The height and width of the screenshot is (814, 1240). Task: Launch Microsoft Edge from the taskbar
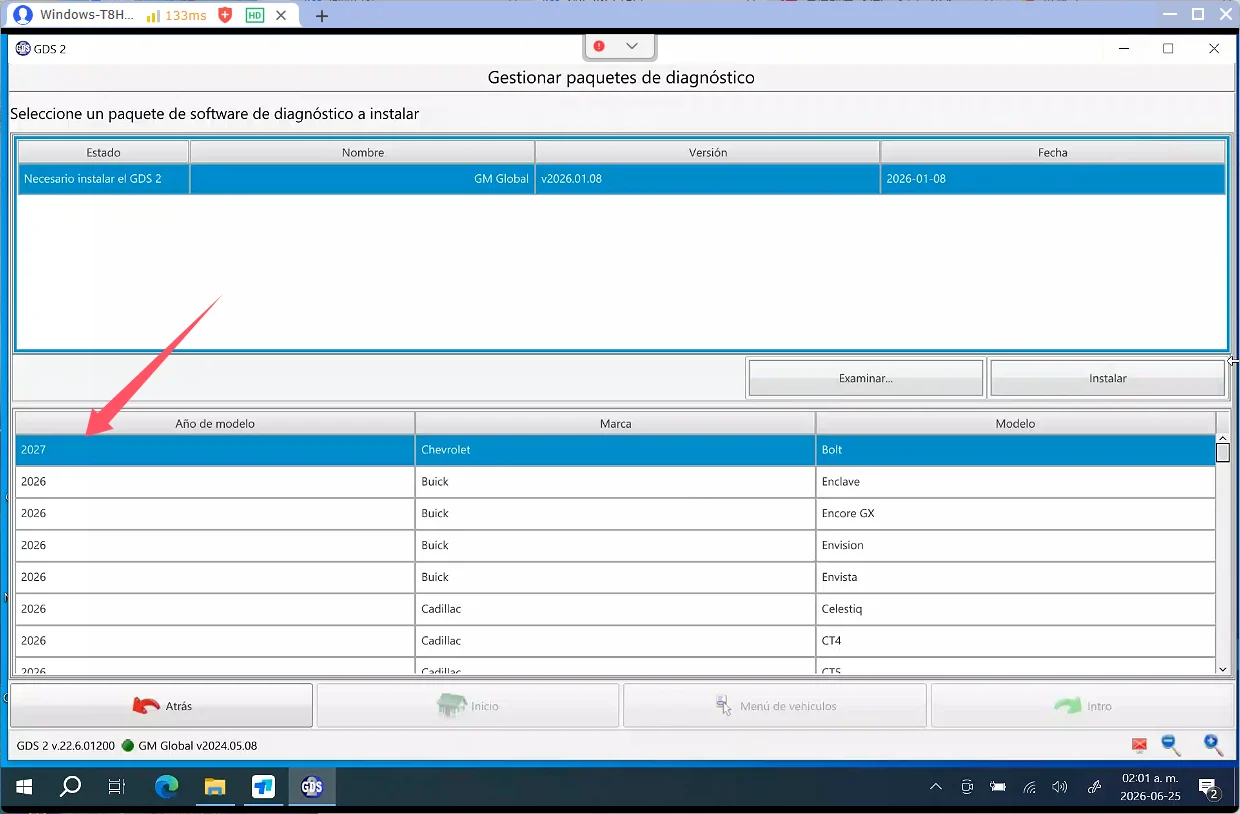(x=166, y=787)
